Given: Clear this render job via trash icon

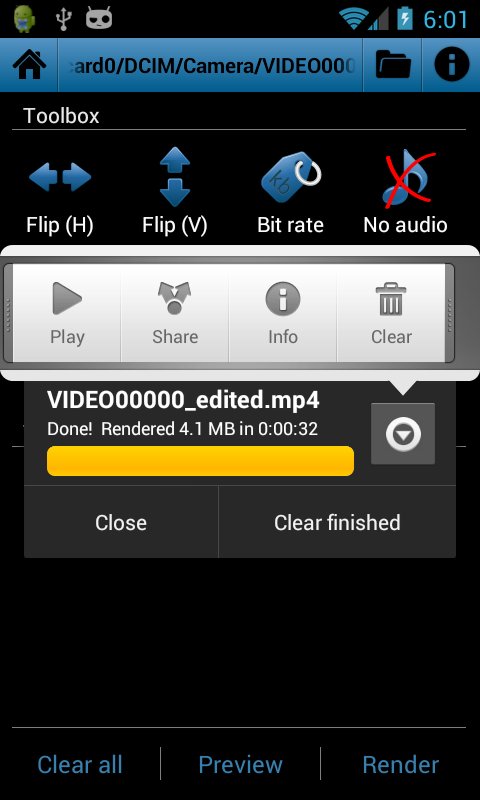Looking at the screenshot, I should click(x=391, y=313).
